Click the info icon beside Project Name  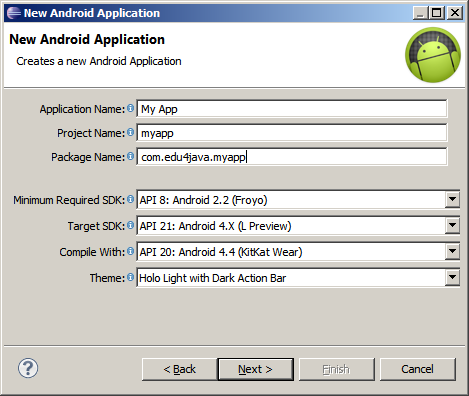(x=131, y=132)
